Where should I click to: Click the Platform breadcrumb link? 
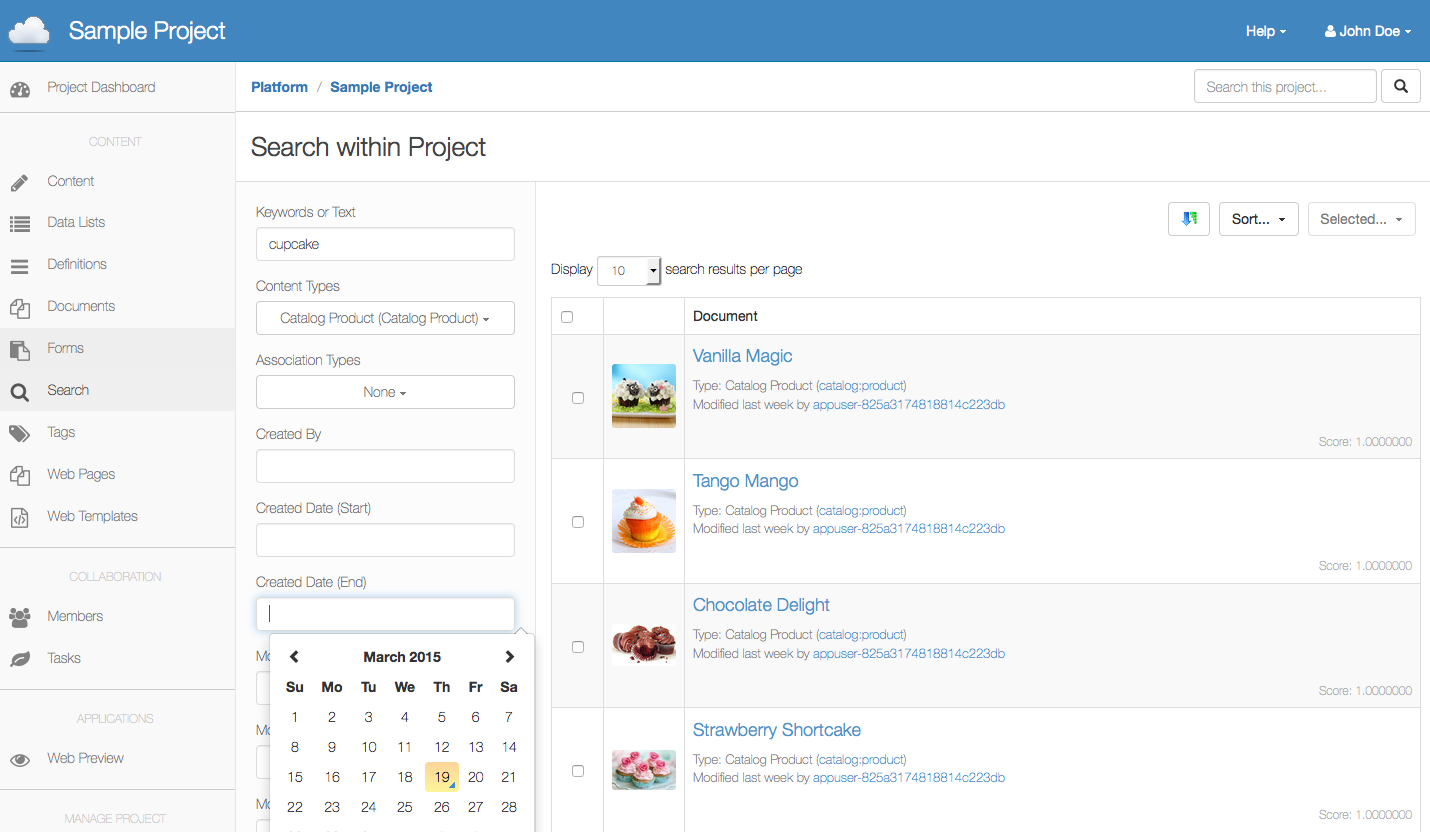[x=279, y=87]
